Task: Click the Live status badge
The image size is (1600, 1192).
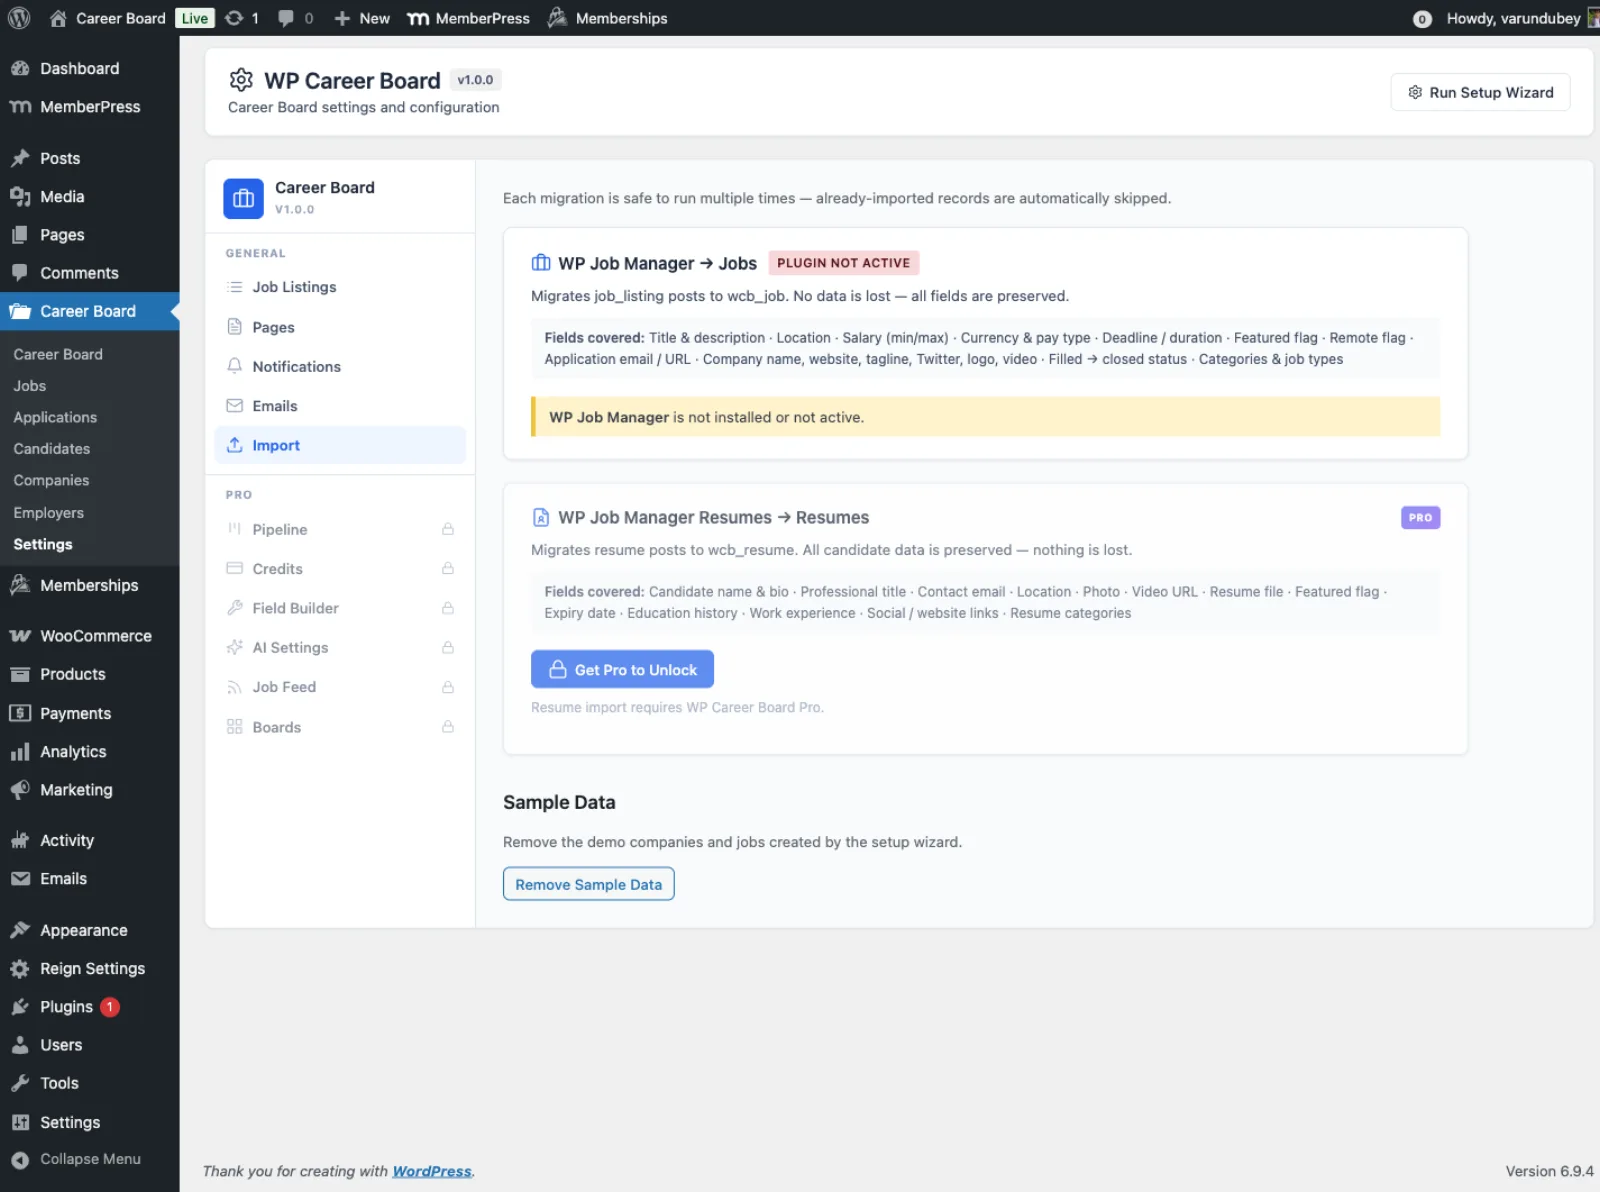Action: (x=195, y=18)
